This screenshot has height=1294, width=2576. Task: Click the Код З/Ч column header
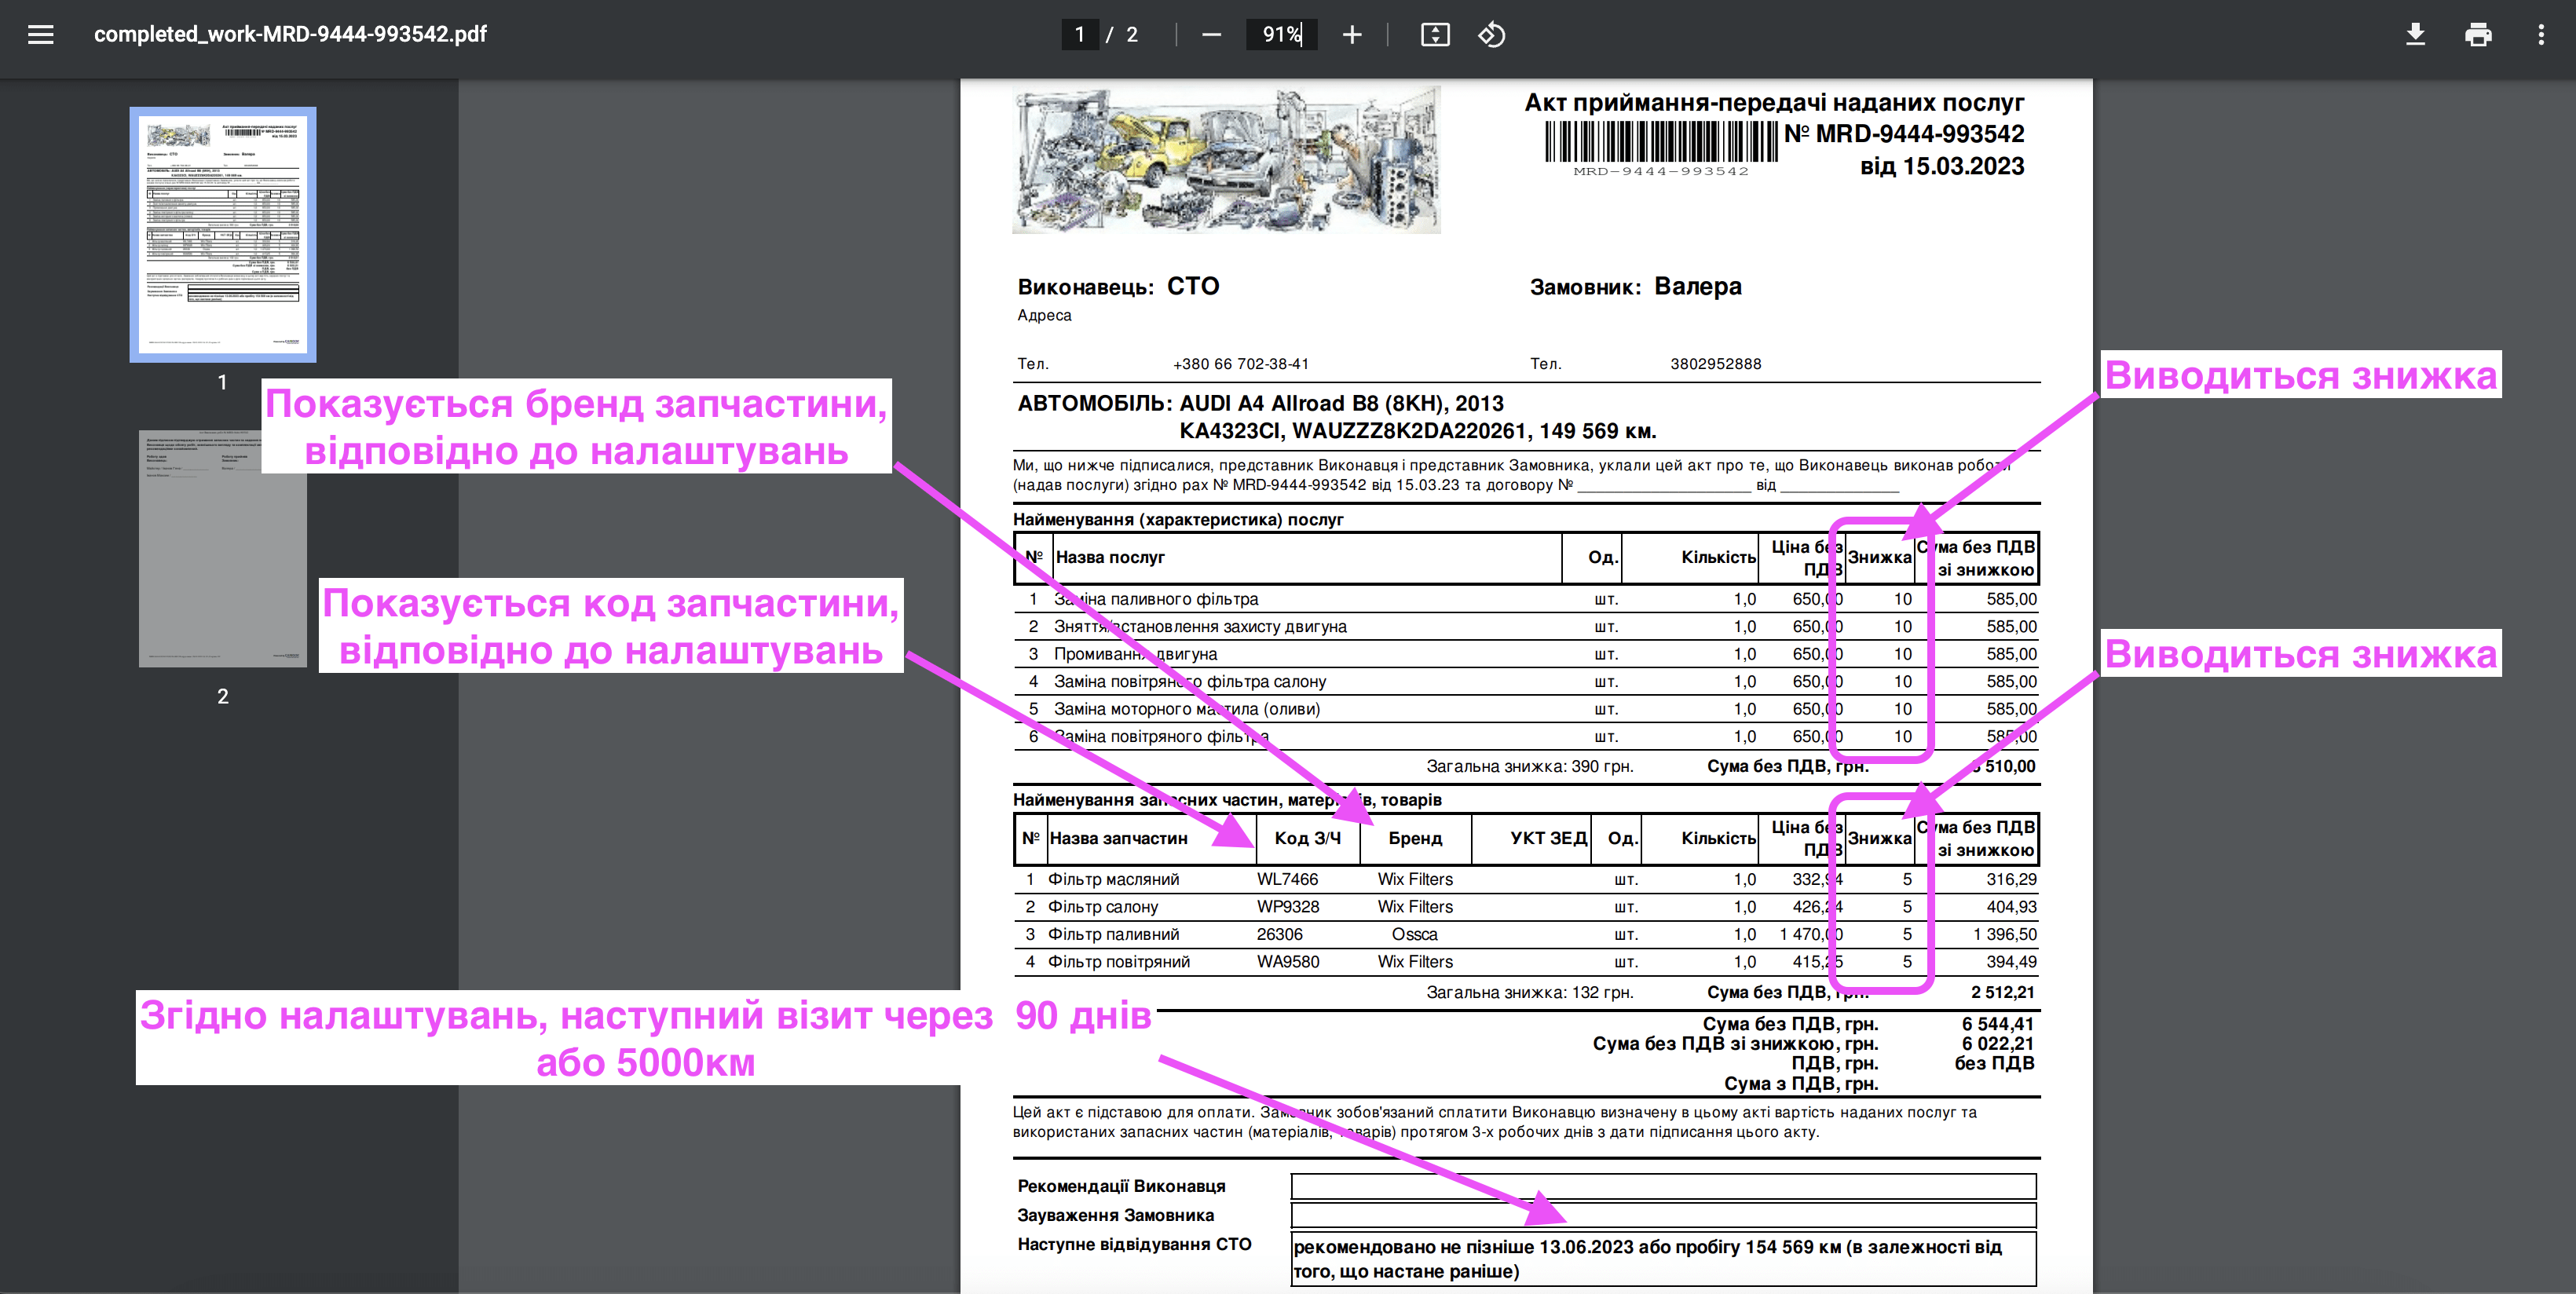pos(1307,838)
